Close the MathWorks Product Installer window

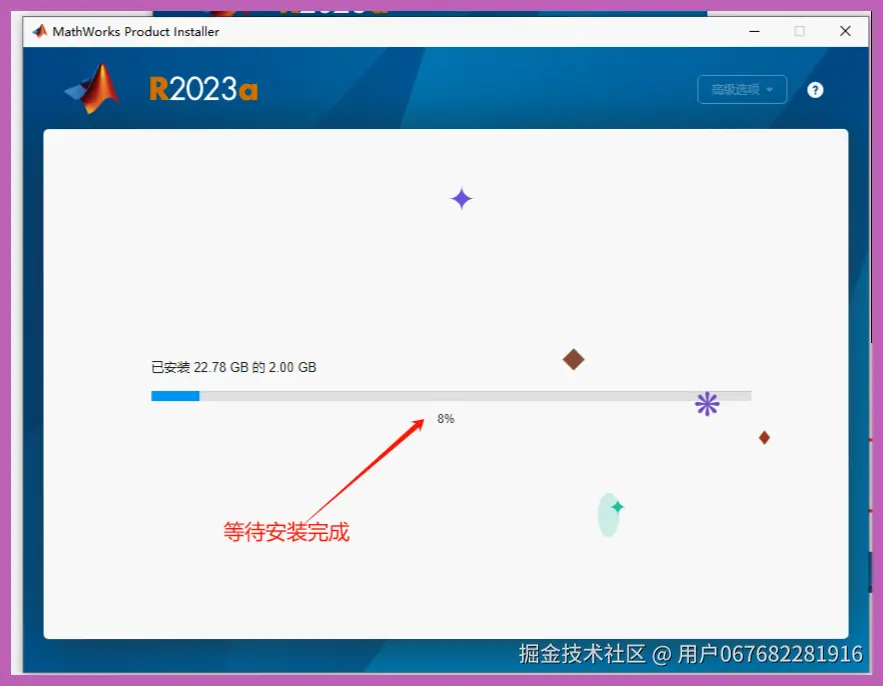click(x=845, y=31)
